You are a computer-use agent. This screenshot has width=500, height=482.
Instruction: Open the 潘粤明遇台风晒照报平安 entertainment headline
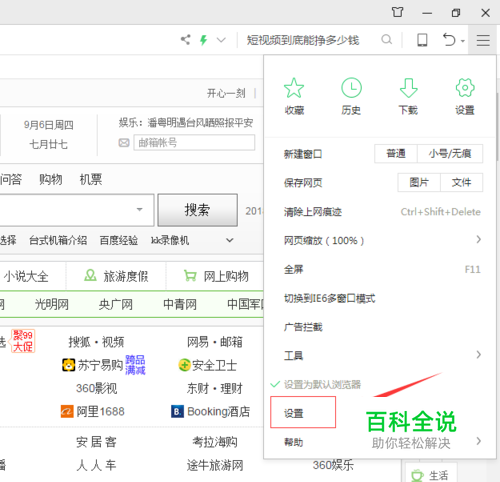coord(200,123)
